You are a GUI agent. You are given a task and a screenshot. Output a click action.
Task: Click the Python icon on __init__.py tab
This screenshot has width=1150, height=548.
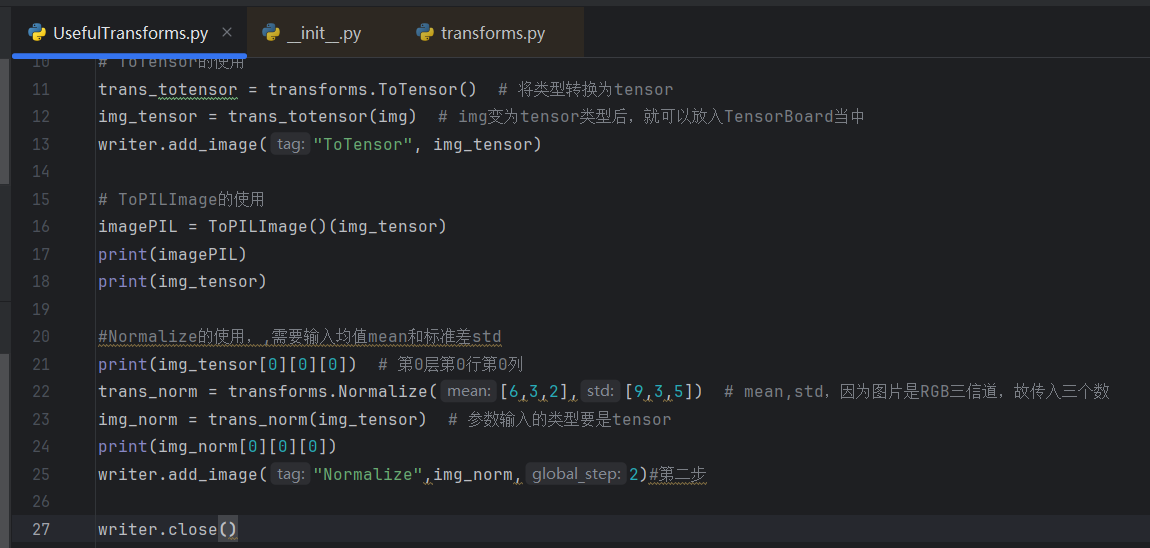[x=271, y=33]
